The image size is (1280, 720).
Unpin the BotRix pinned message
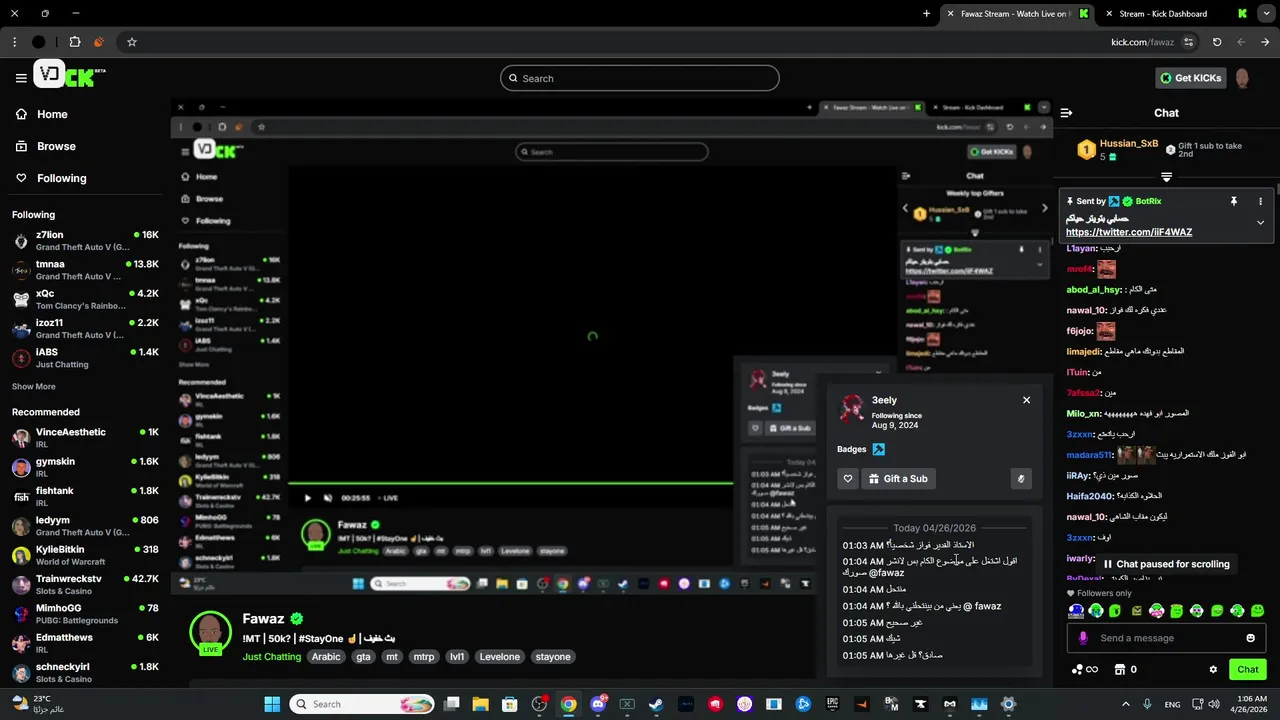point(1234,201)
